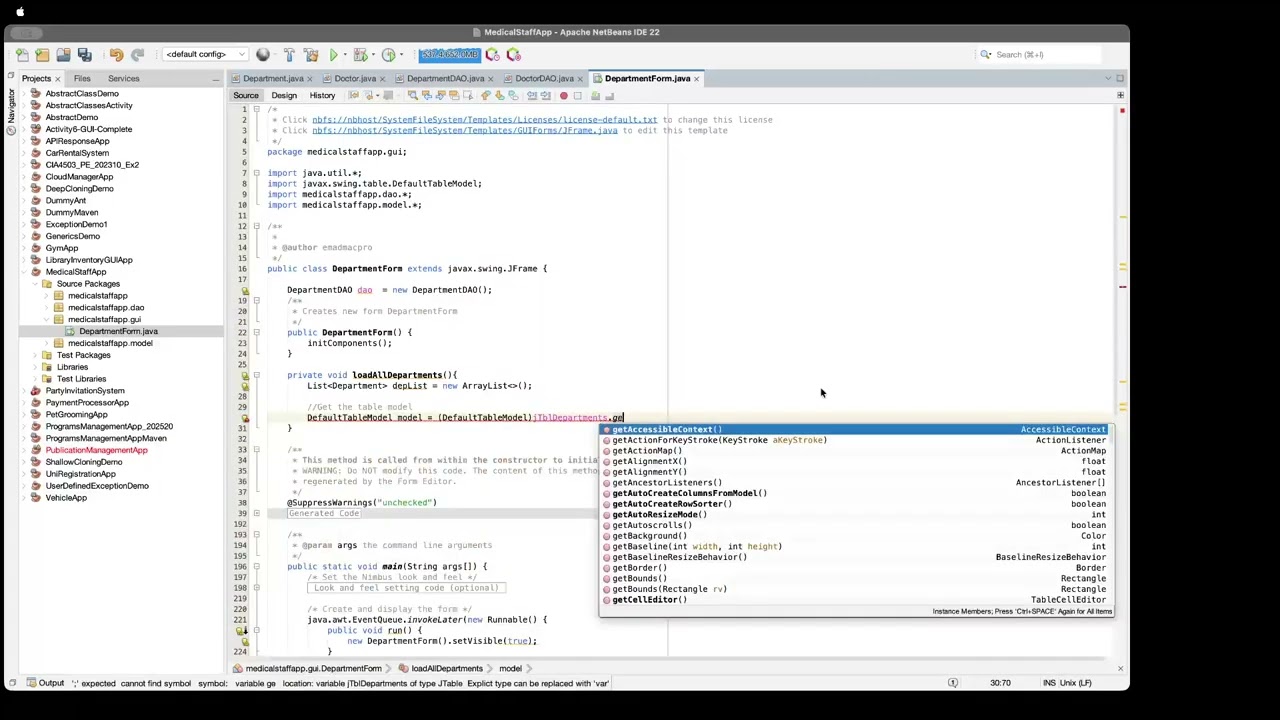The height and width of the screenshot is (720, 1280).
Task: Click the Save All toolbar icon
Action: click(84, 55)
